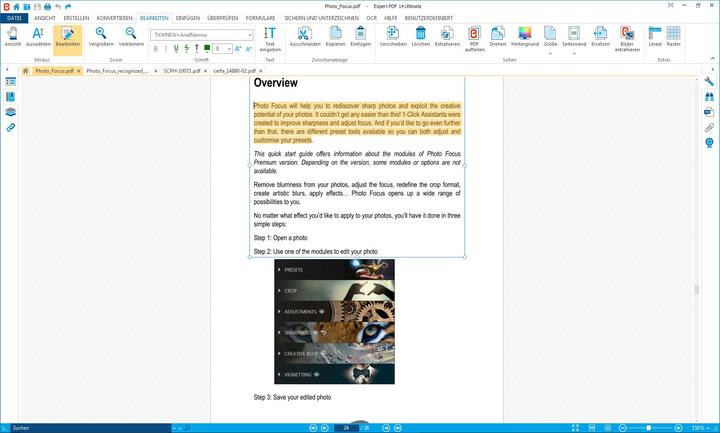
Task: Open the BENUTZERDEFINIERT tab
Action: tap(429, 18)
